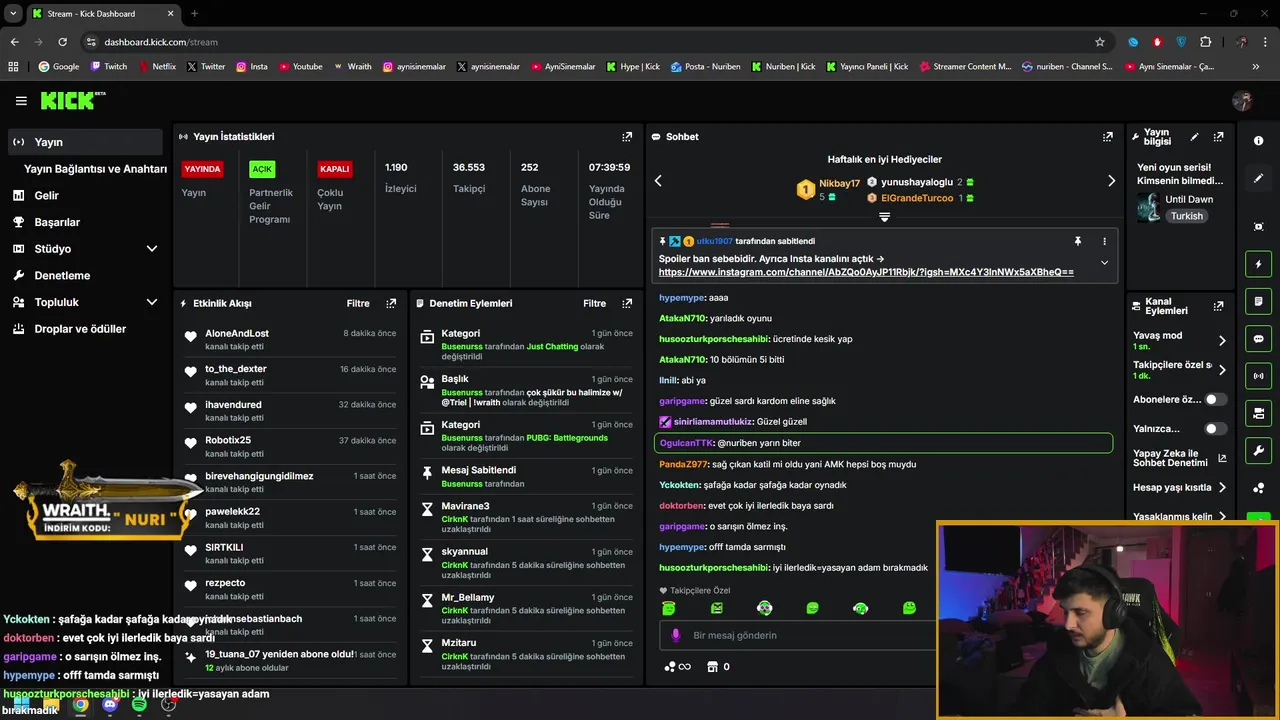
Task: Select Yayın in the left sidebar
Action: click(x=85, y=142)
